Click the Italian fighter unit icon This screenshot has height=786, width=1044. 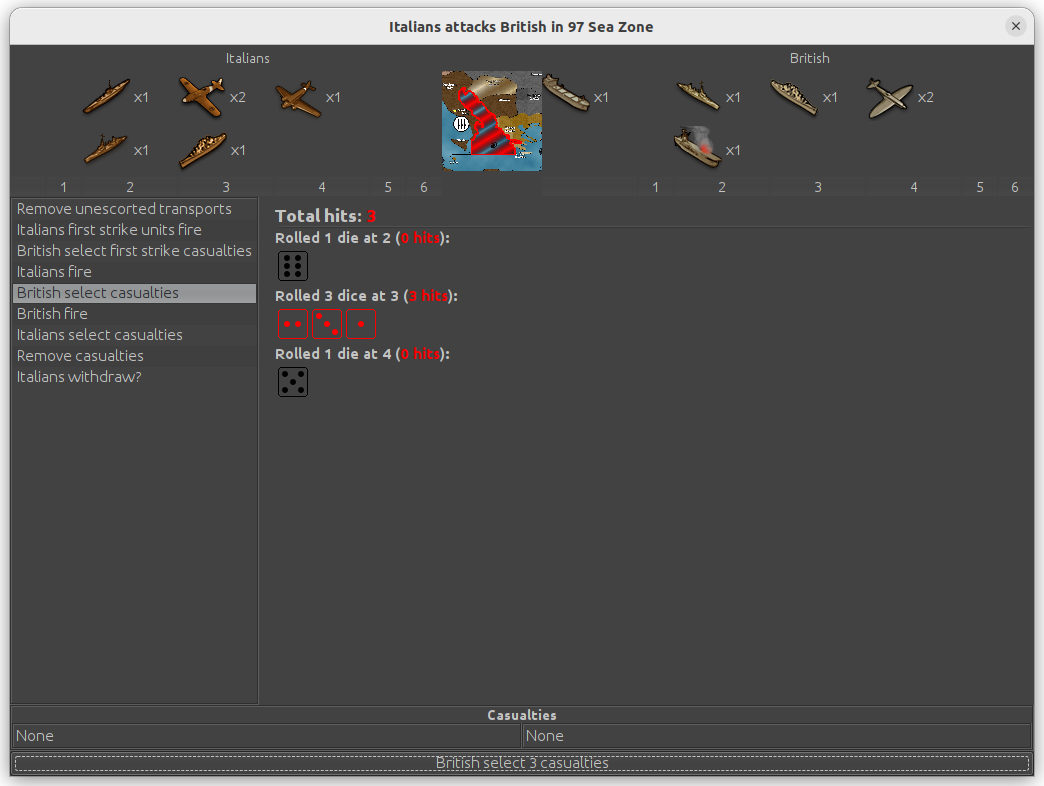(201, 96)
